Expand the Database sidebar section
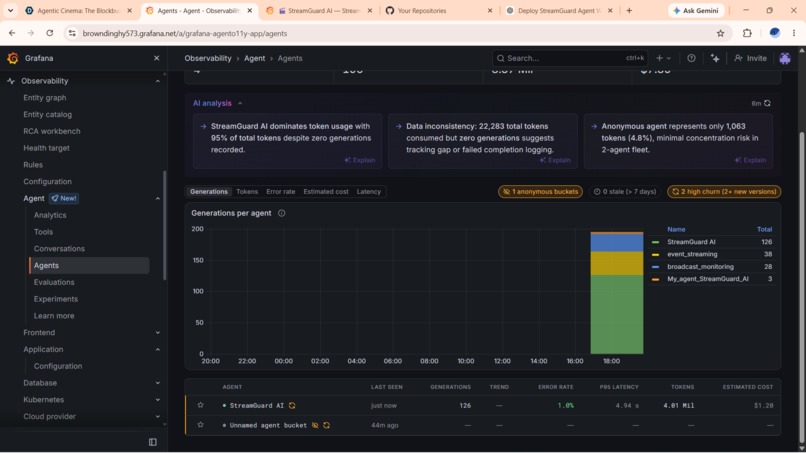Image resolution: width=806 pixels, height=453 pixels. pyautogui.click(x=158, y=383)
